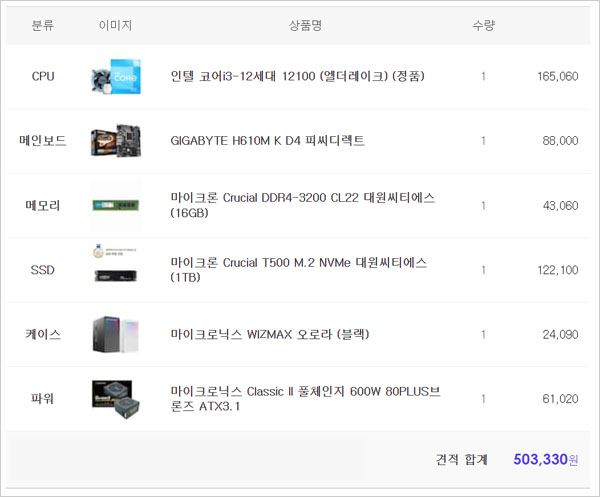
Task: Open the Crucial DDR4 memory stick thumbnail
Action: click(116, 205)
